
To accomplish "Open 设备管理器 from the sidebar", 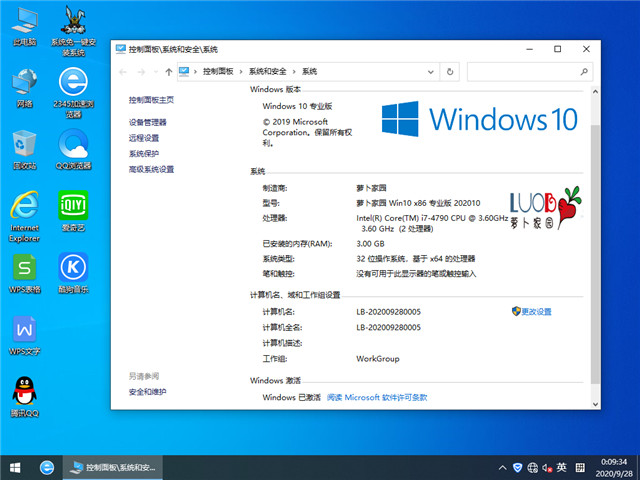I will (148, 122).
